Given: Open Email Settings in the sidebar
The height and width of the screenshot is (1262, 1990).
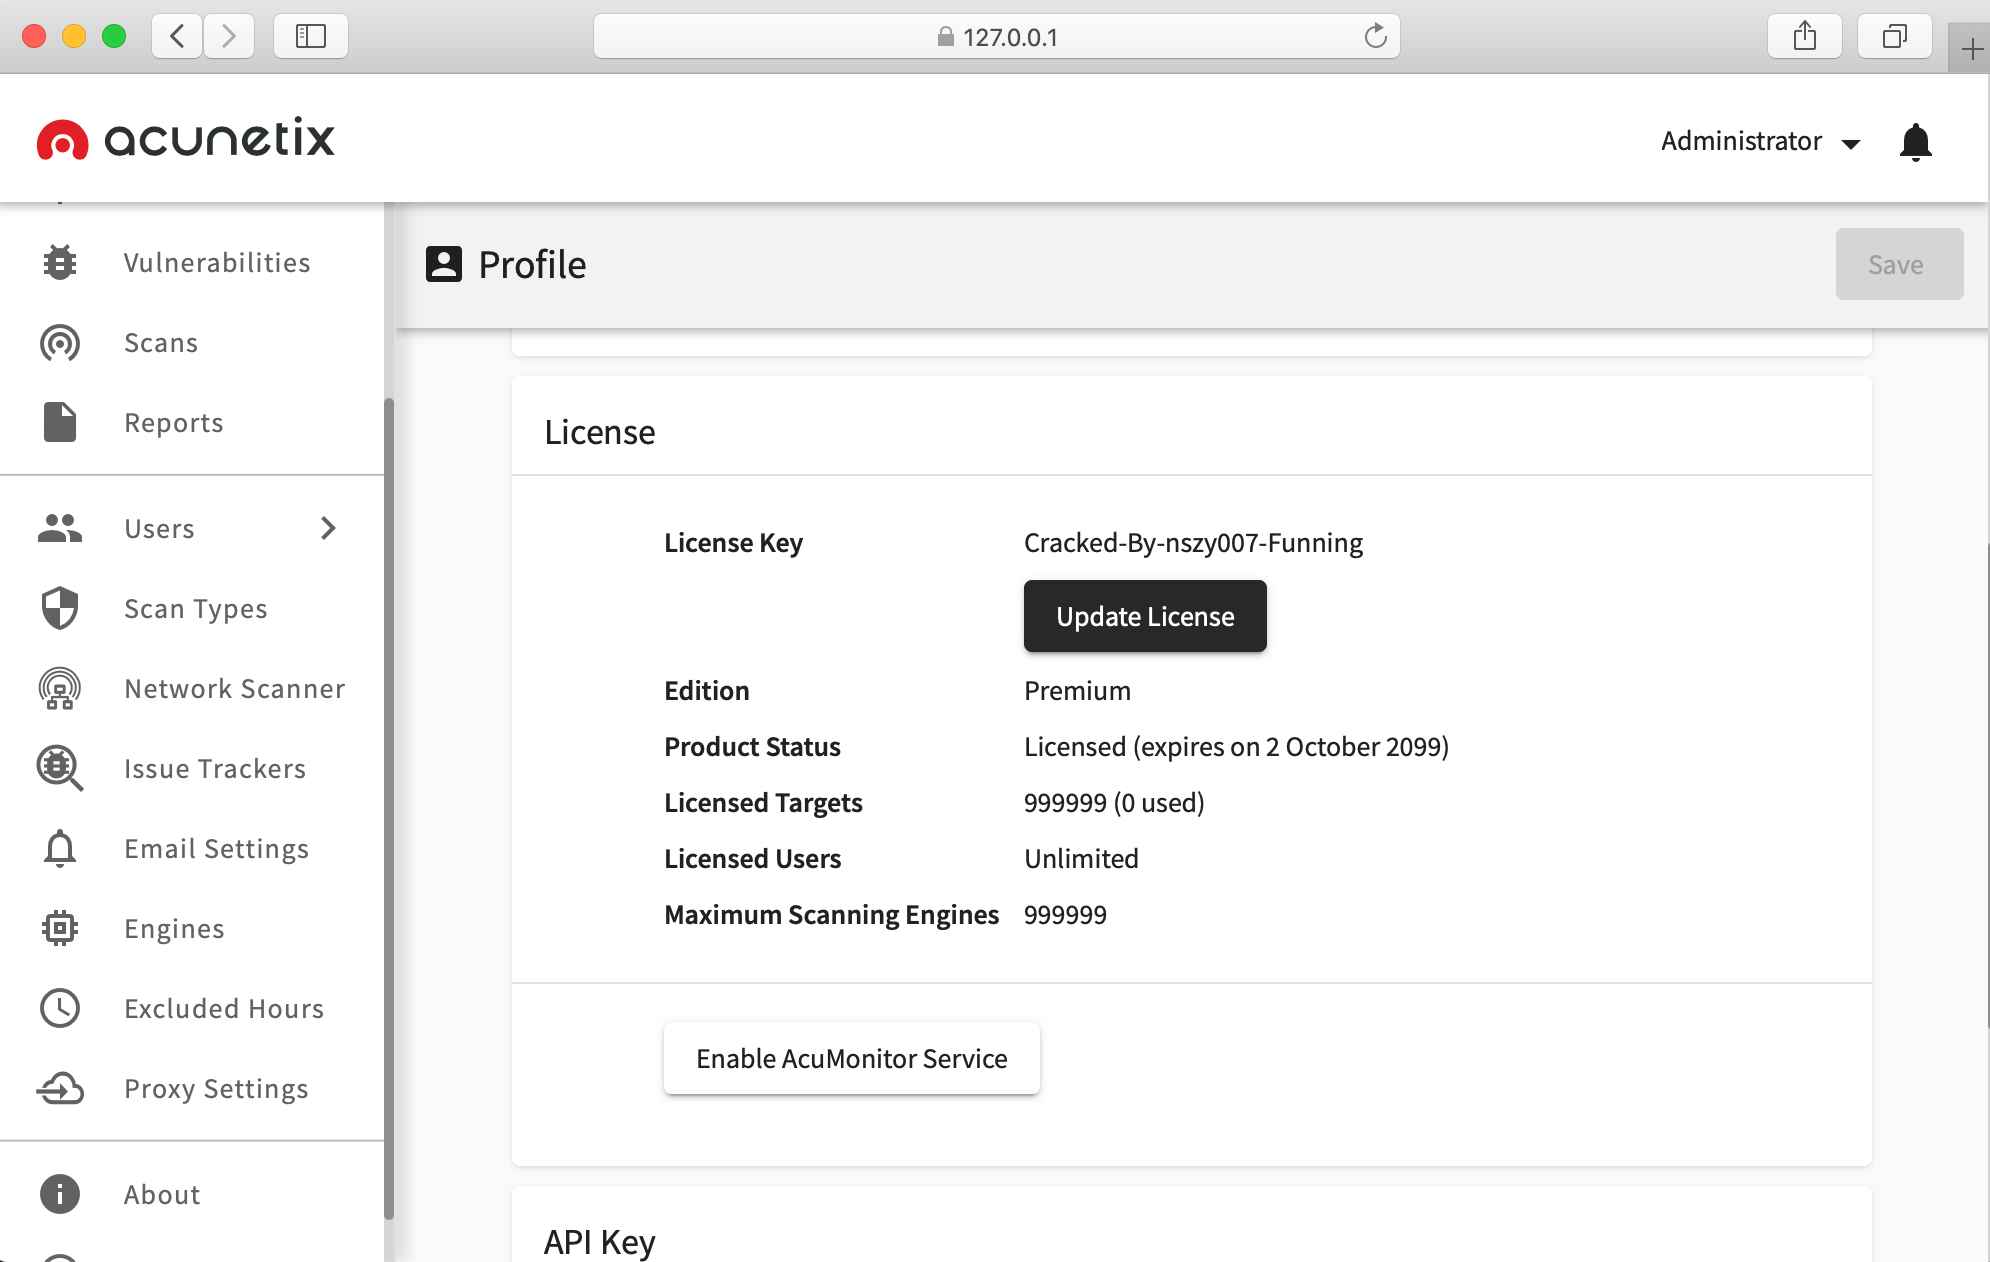Looking at the screenshot, I should click(x=216, y=849).
